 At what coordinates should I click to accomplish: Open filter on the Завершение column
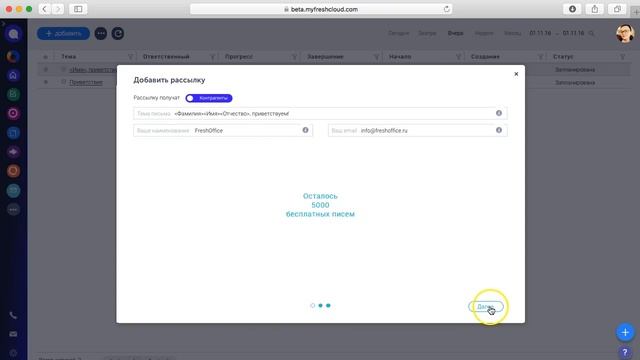pyautogui.click(x=376, y=57)
